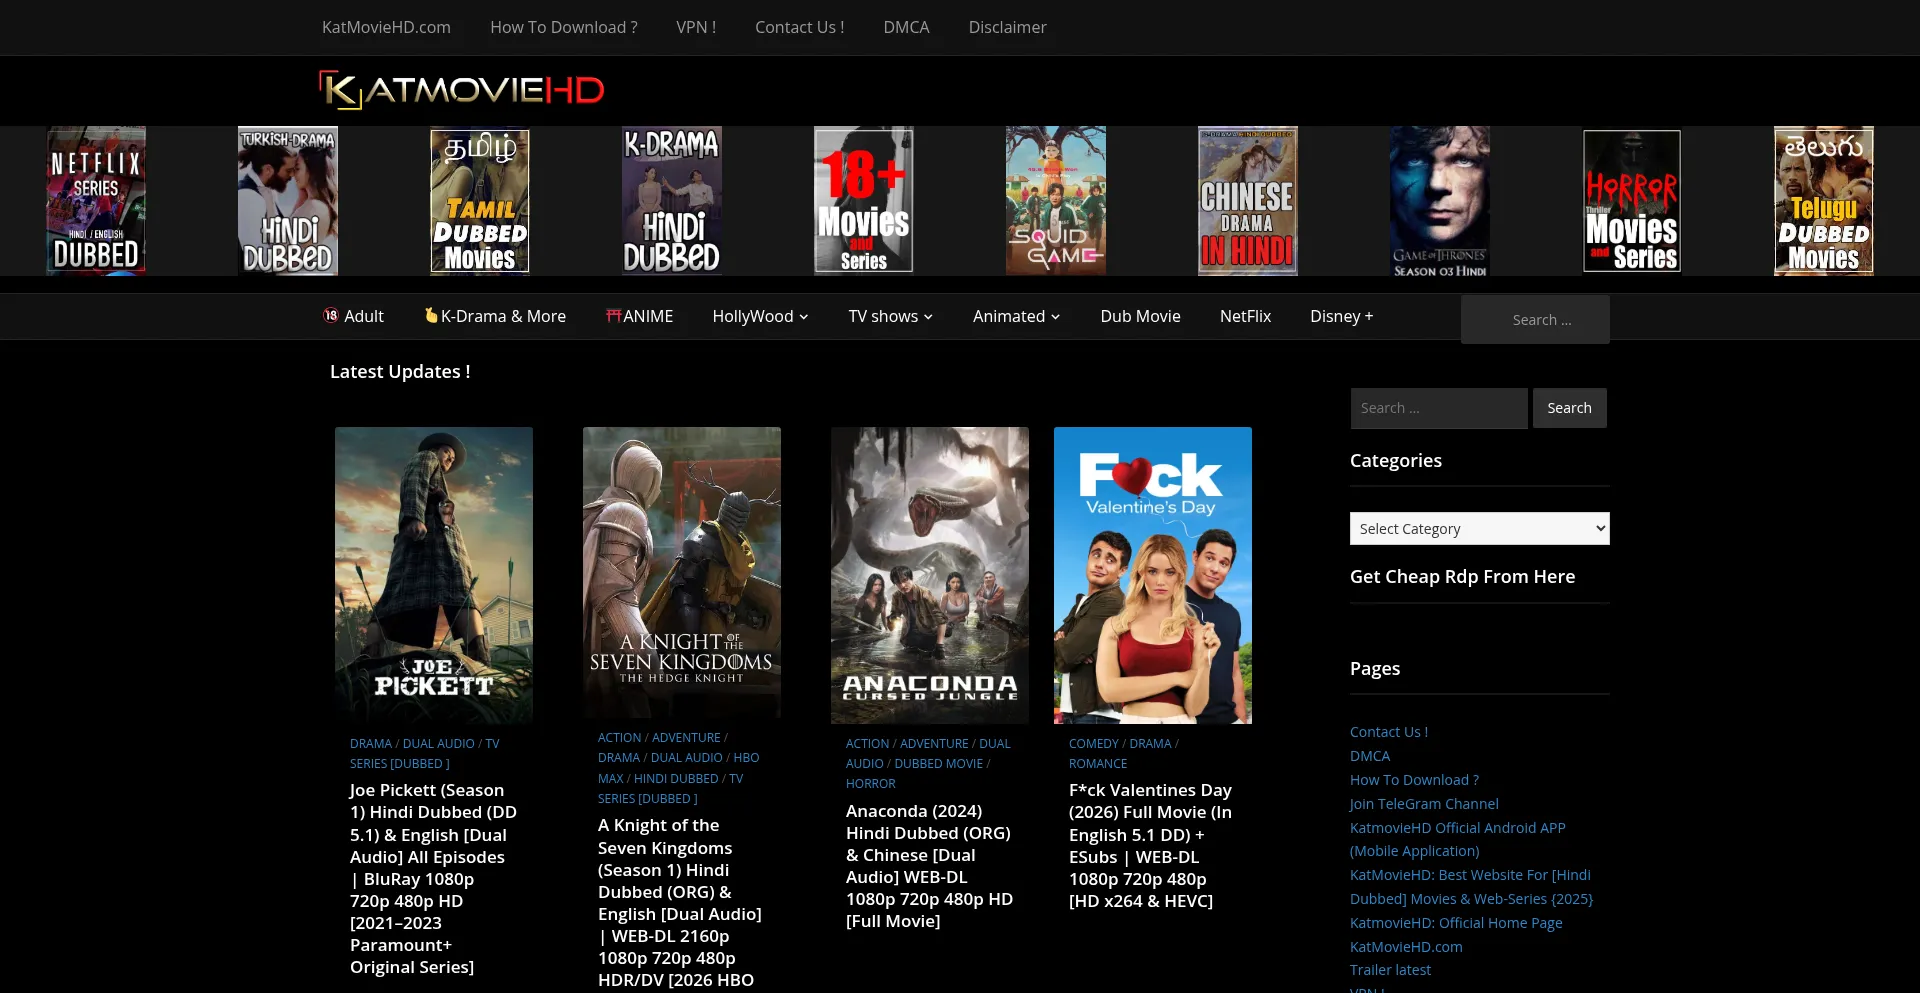Click the sidebar Search button
Screen dimensions: 1920x993
1569,408
